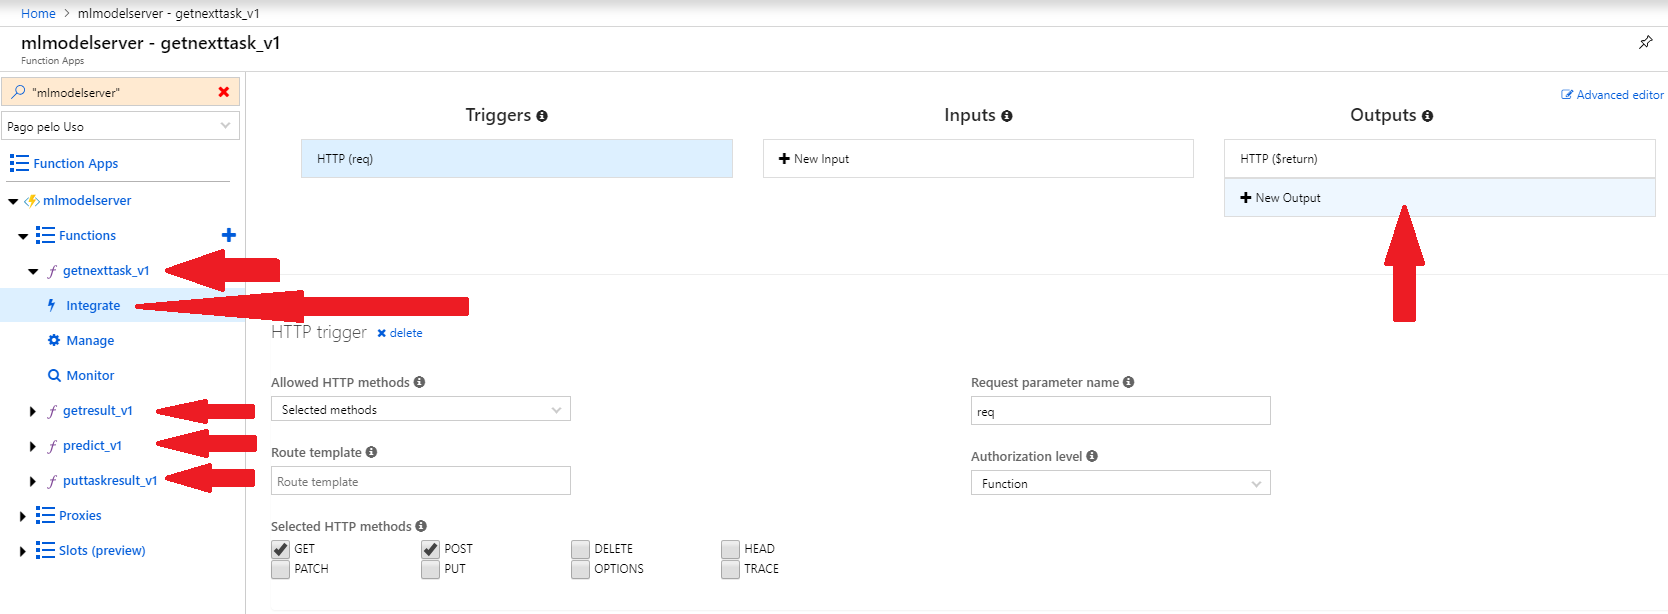Show info for Selected HTTP methods

pyautogui.click(x=421, y=526)
